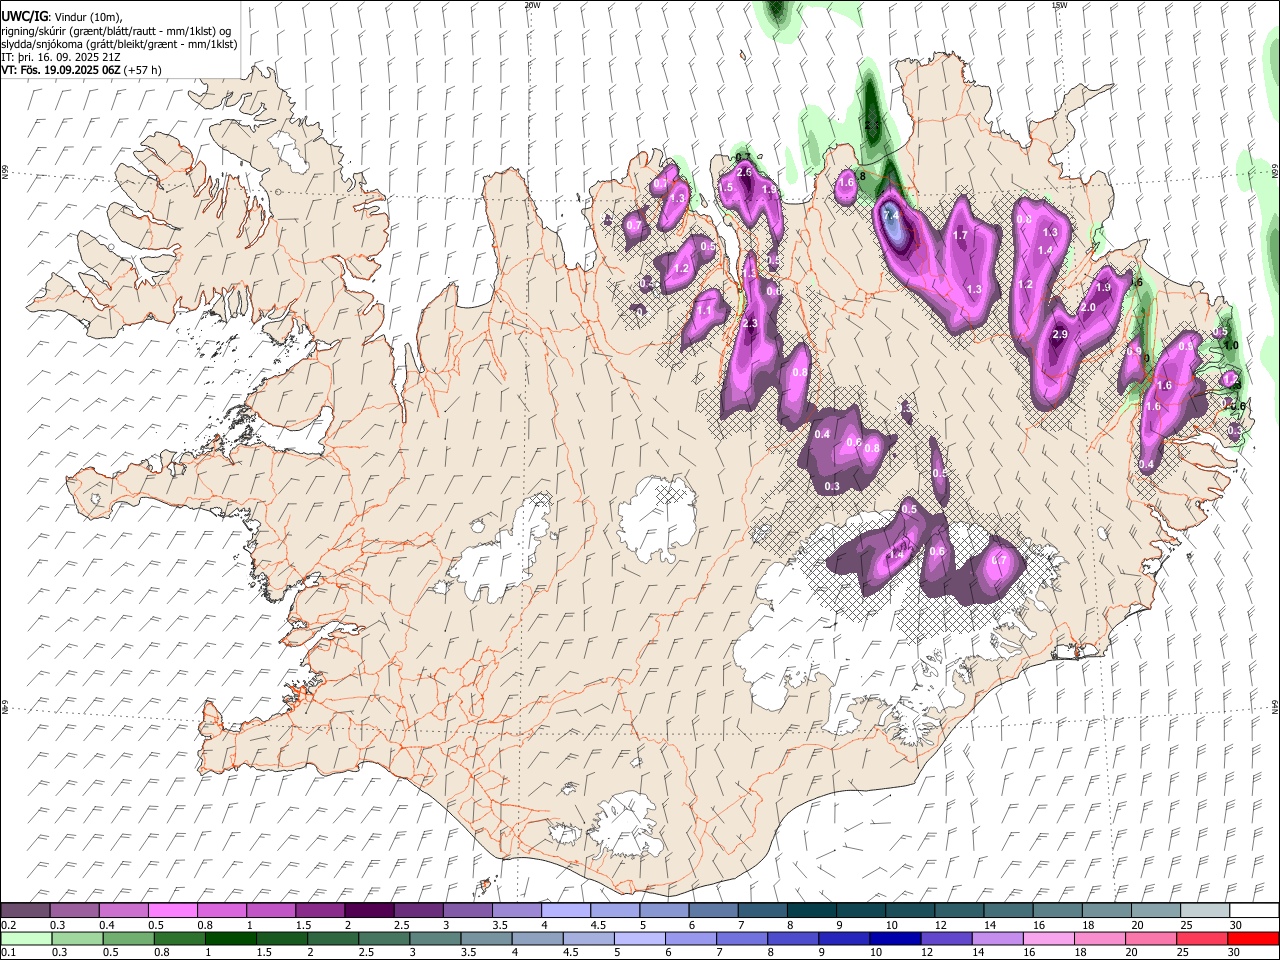Select the bottom legend swatch starting at 1
This screenshot has height=960, width=1280.
[x=230, y=938]
